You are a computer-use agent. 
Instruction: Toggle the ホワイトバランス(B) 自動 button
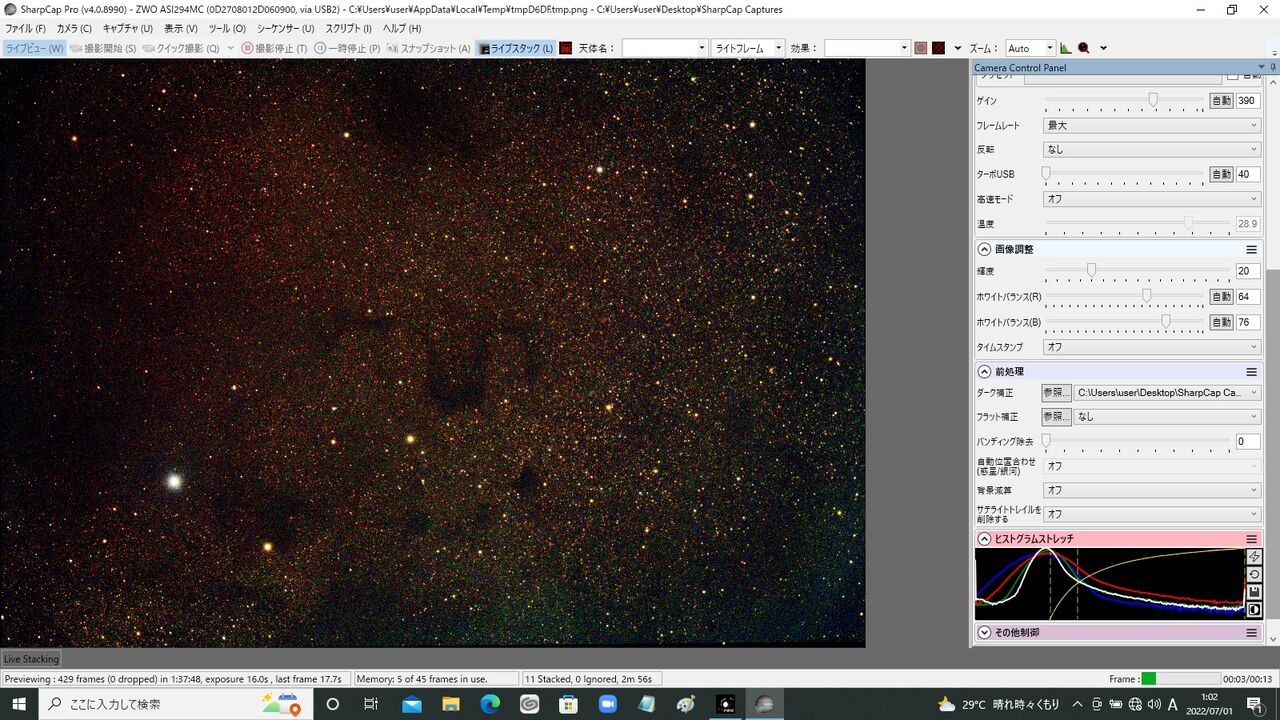[x=1221, y=322]
